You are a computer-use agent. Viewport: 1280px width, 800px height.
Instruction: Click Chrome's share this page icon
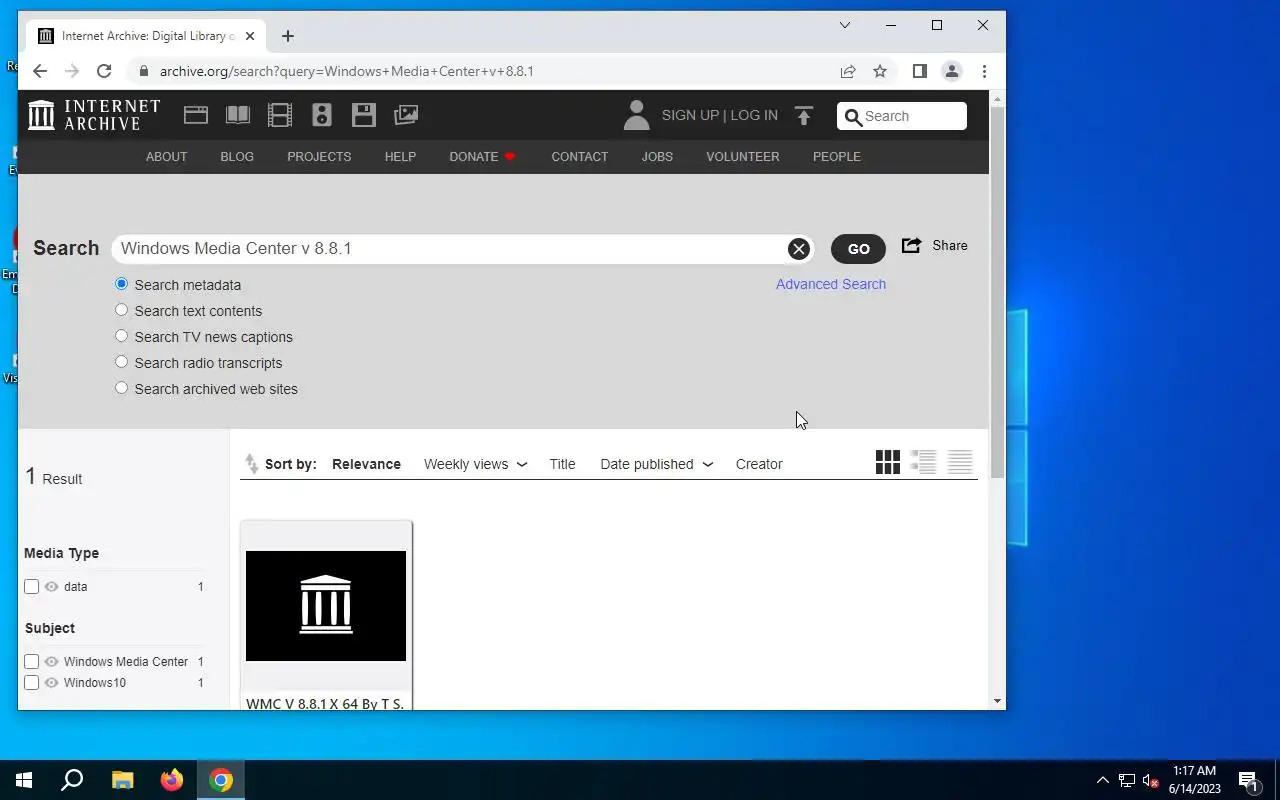tap(848, 71)
